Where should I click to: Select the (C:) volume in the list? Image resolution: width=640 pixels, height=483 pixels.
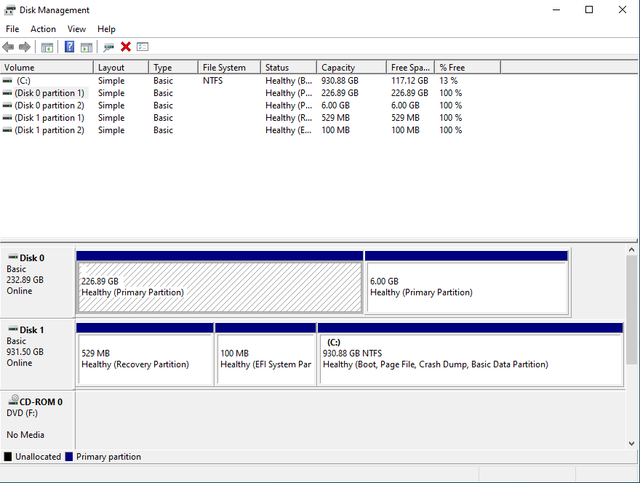pos(23,80)
